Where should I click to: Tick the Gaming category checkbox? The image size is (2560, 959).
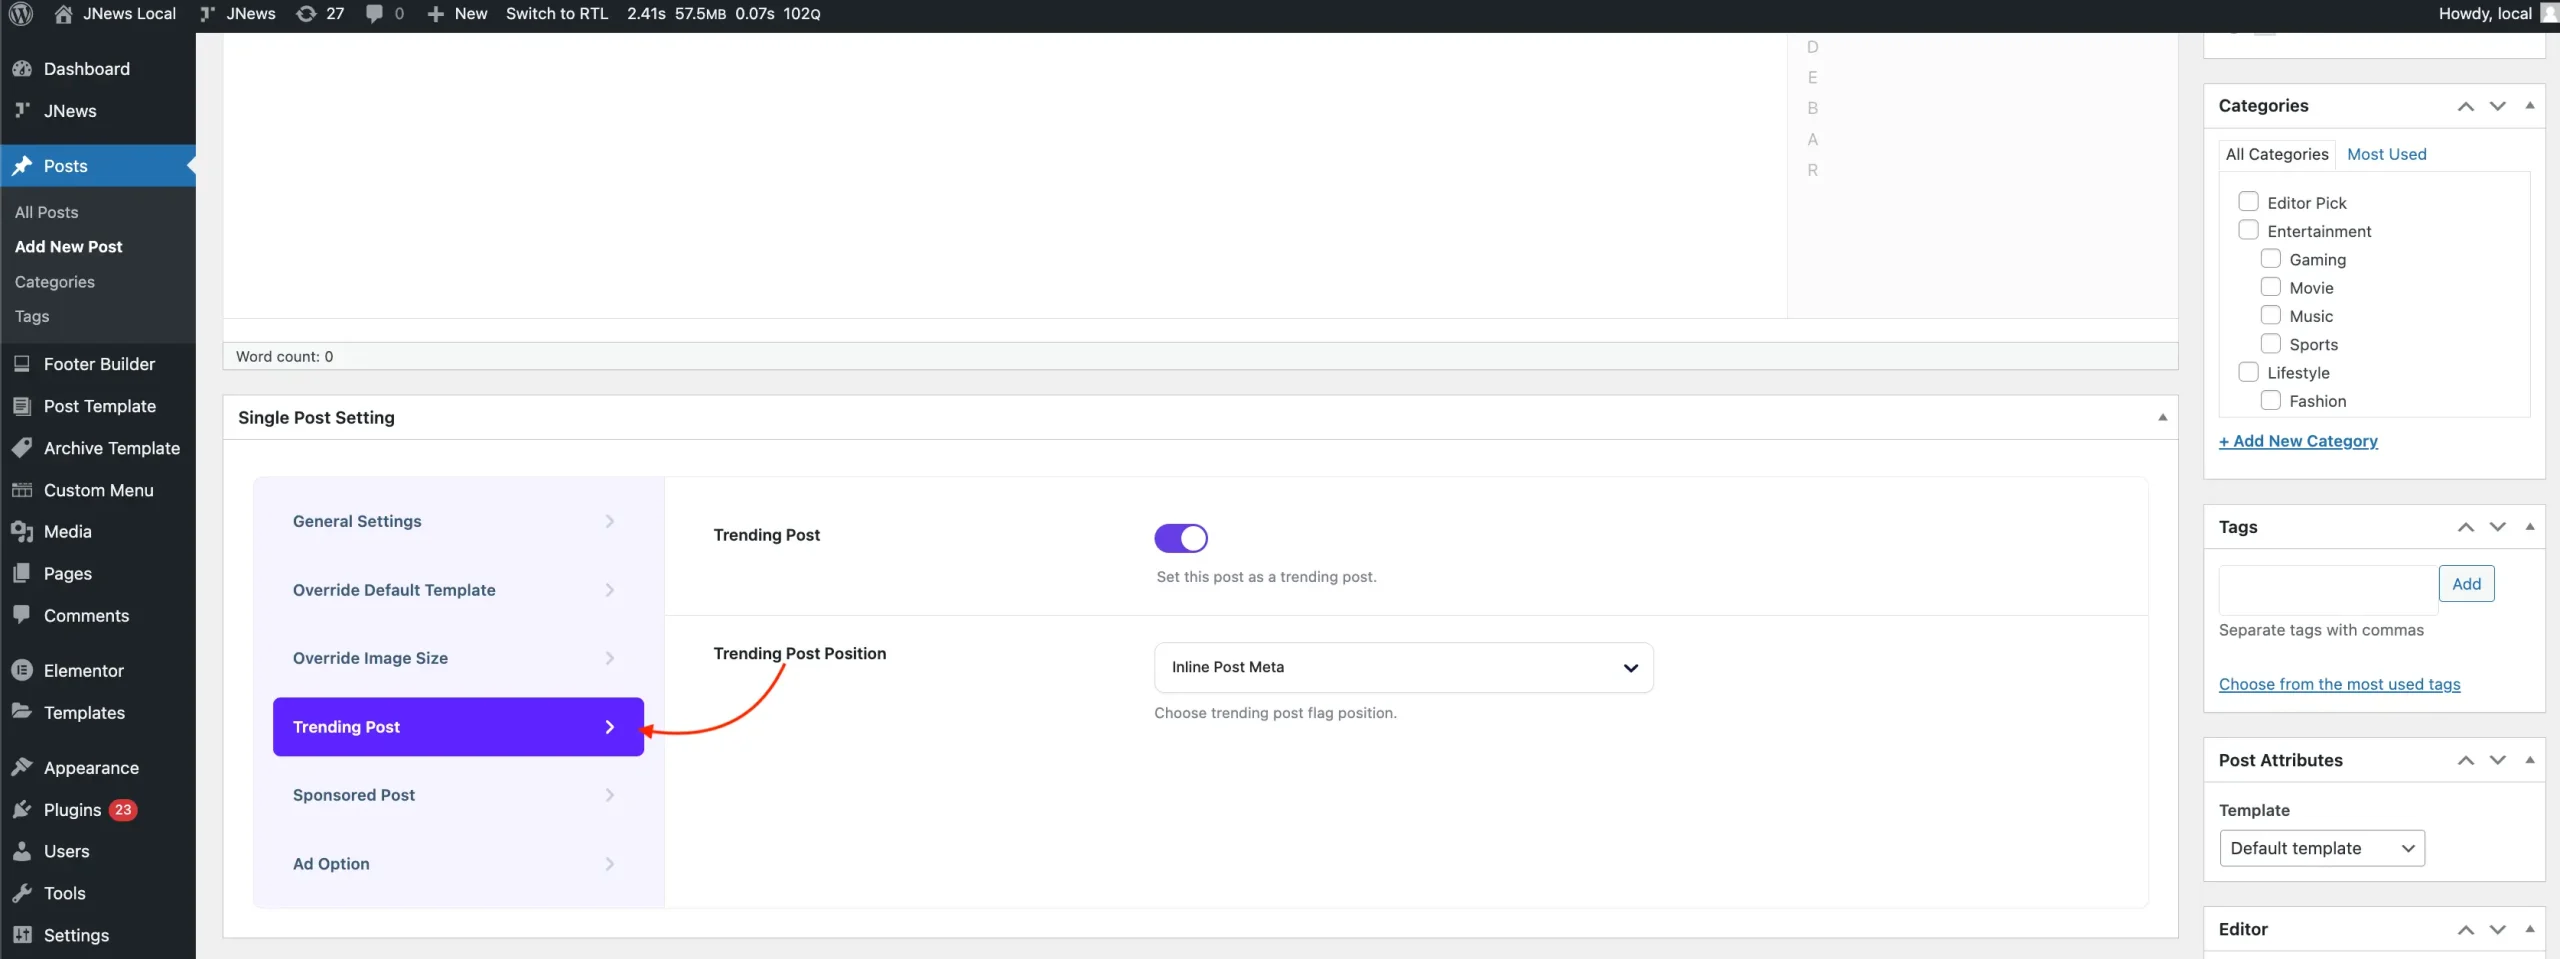point(2270,259)
